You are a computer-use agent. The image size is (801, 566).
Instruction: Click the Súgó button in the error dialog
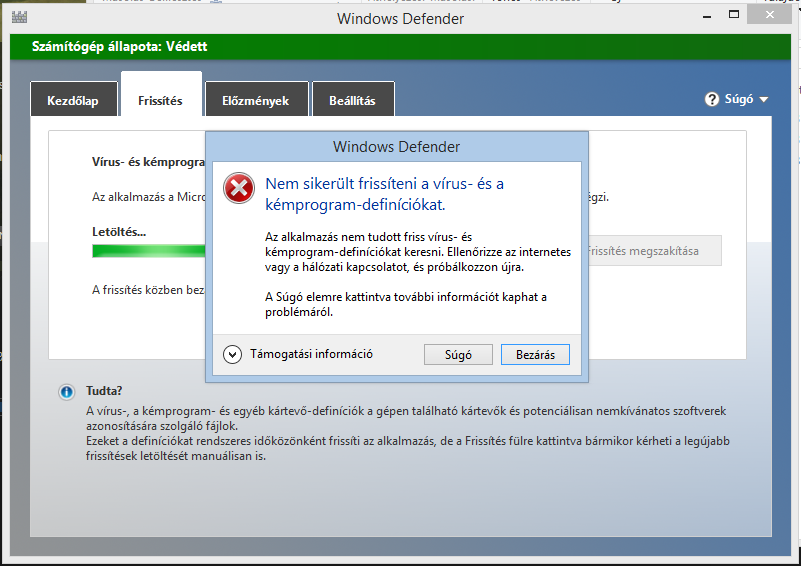click(458, 355)
